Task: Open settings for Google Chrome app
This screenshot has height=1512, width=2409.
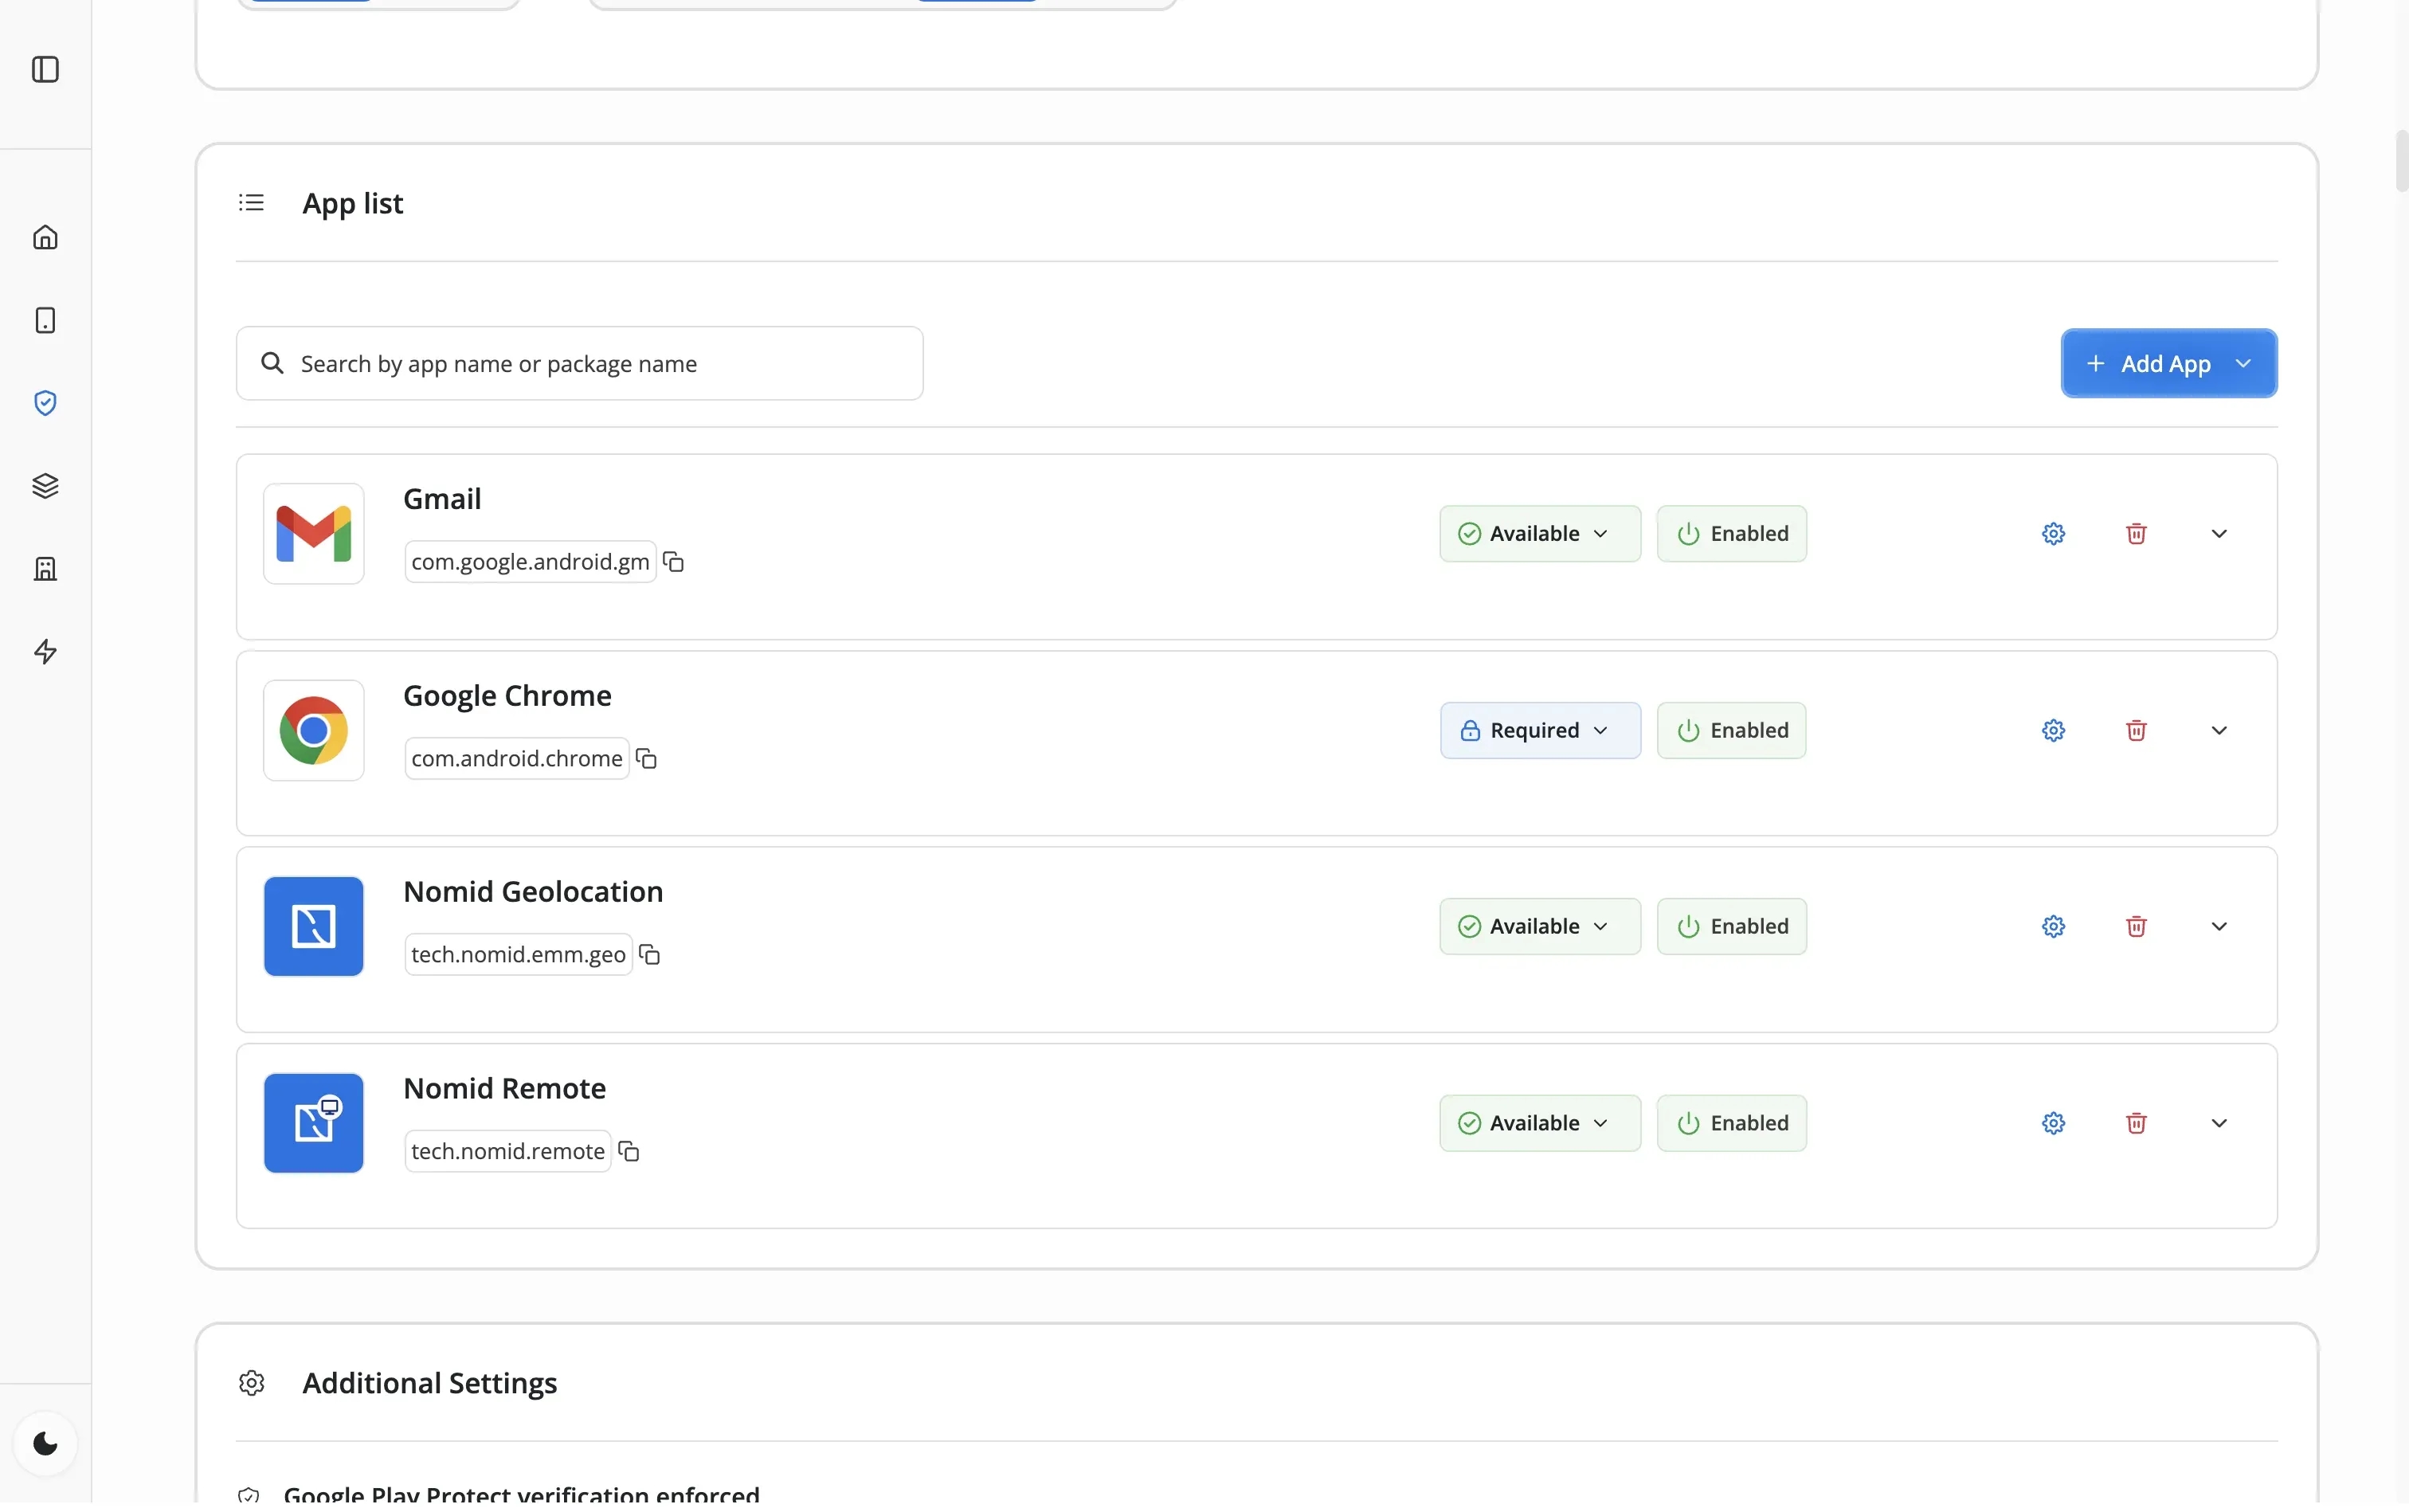Action: 2053,730
